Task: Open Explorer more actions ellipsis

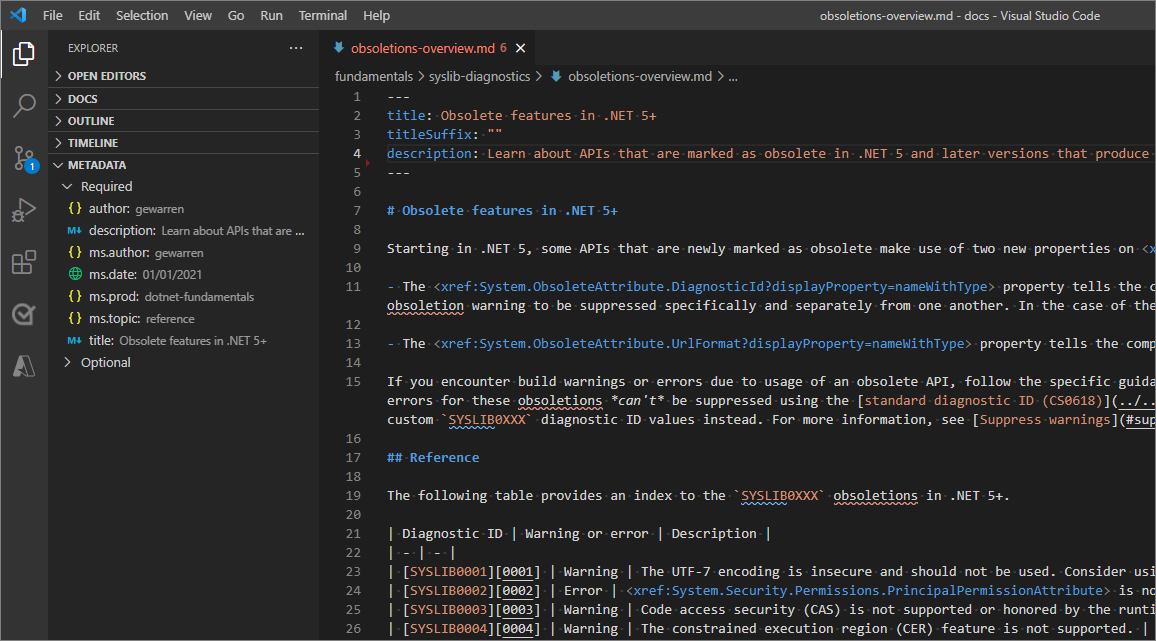Action: tap(296, 48)
